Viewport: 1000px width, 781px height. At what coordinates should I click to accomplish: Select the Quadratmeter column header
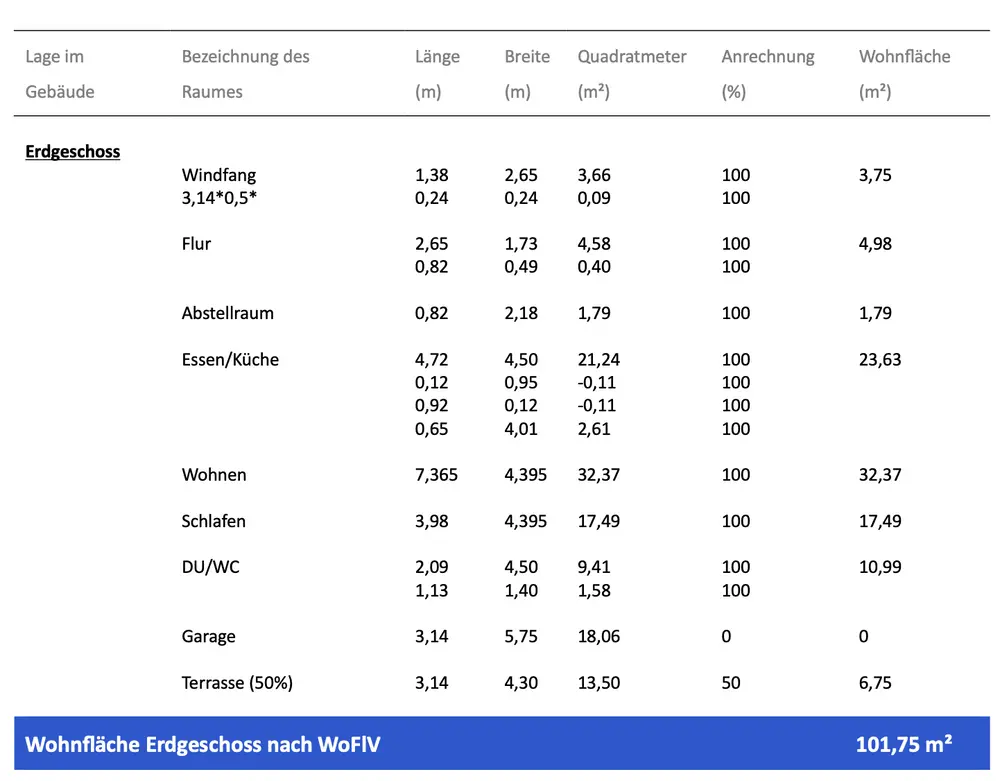coord(632,57)
